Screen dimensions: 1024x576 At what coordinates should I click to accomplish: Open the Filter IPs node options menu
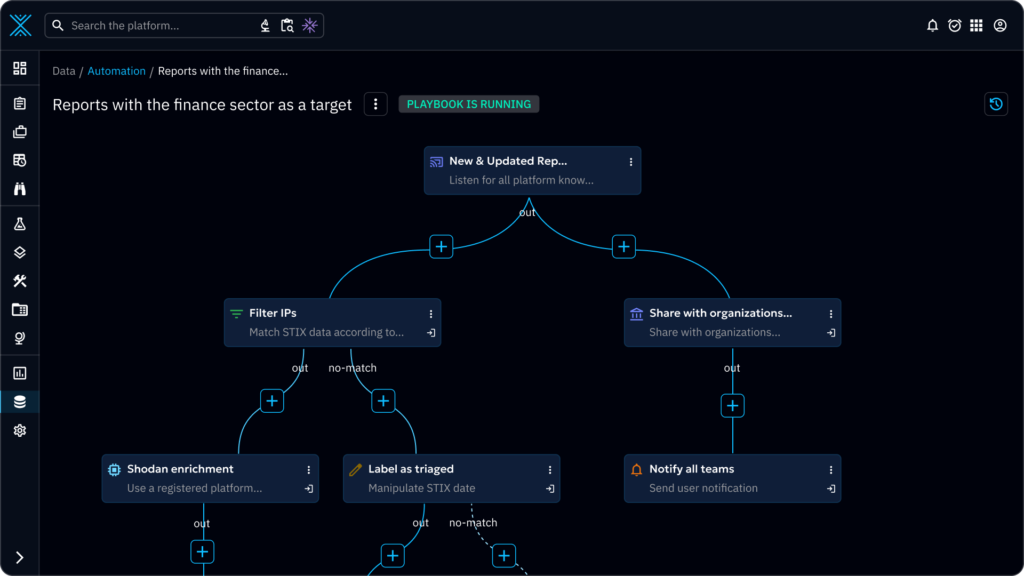431,314
